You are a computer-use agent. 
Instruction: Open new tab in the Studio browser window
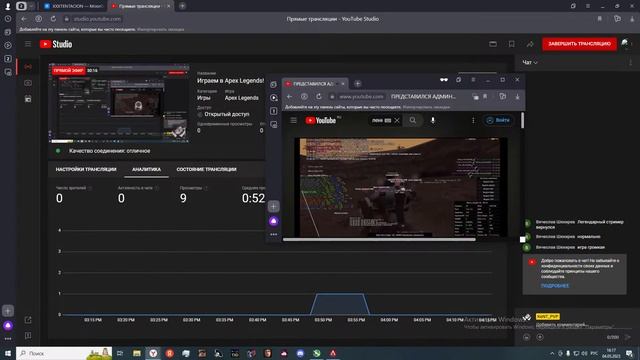click(182, 6)
